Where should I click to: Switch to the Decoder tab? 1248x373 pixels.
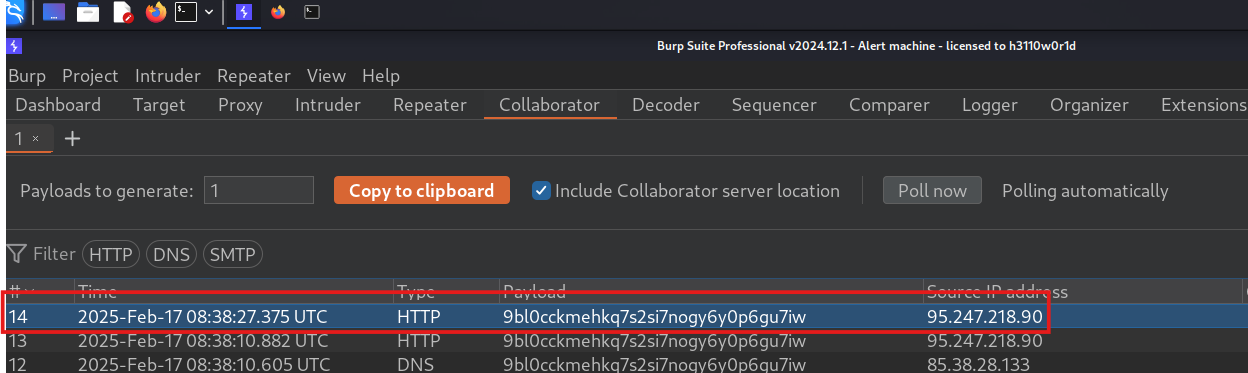666,105
